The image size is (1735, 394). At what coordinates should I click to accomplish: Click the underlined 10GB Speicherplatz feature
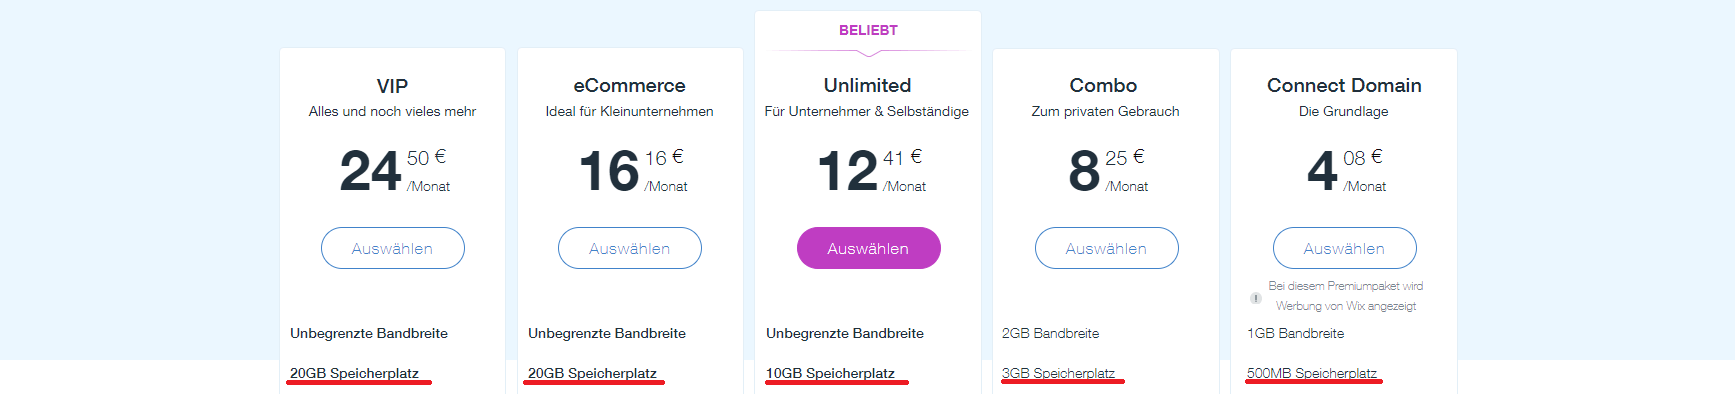(x=830, y=373)
